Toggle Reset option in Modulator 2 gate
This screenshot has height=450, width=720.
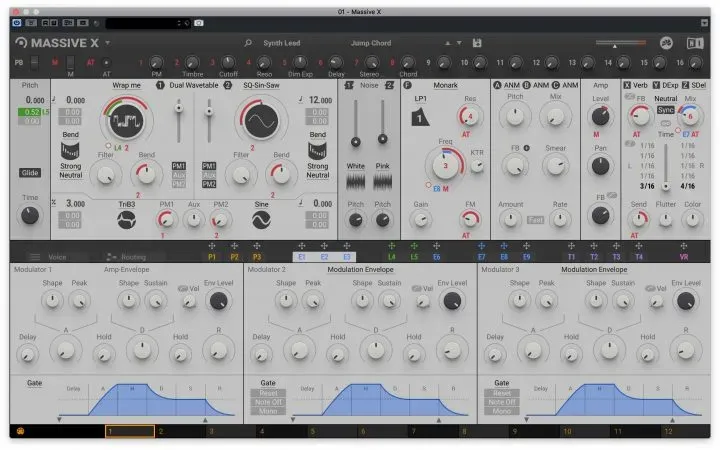[268, 393]
